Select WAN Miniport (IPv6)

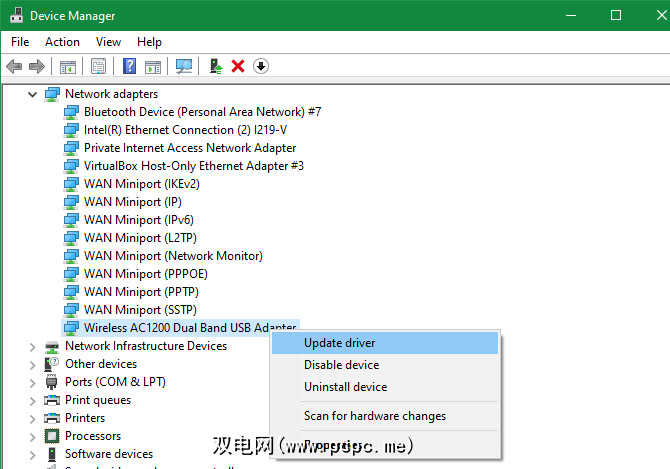pyautogui.click(x=138, y=220)
